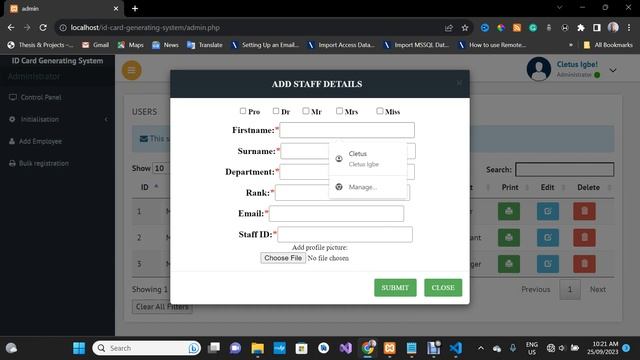
Task: Open VS Code from taskbar
Action: click(456, 348)
